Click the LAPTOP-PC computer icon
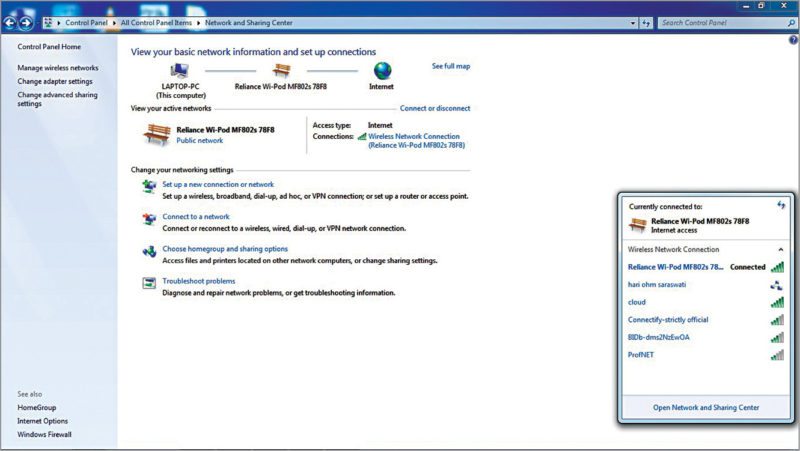The height and width of the screenshot is (451, 800). [181, 70]
